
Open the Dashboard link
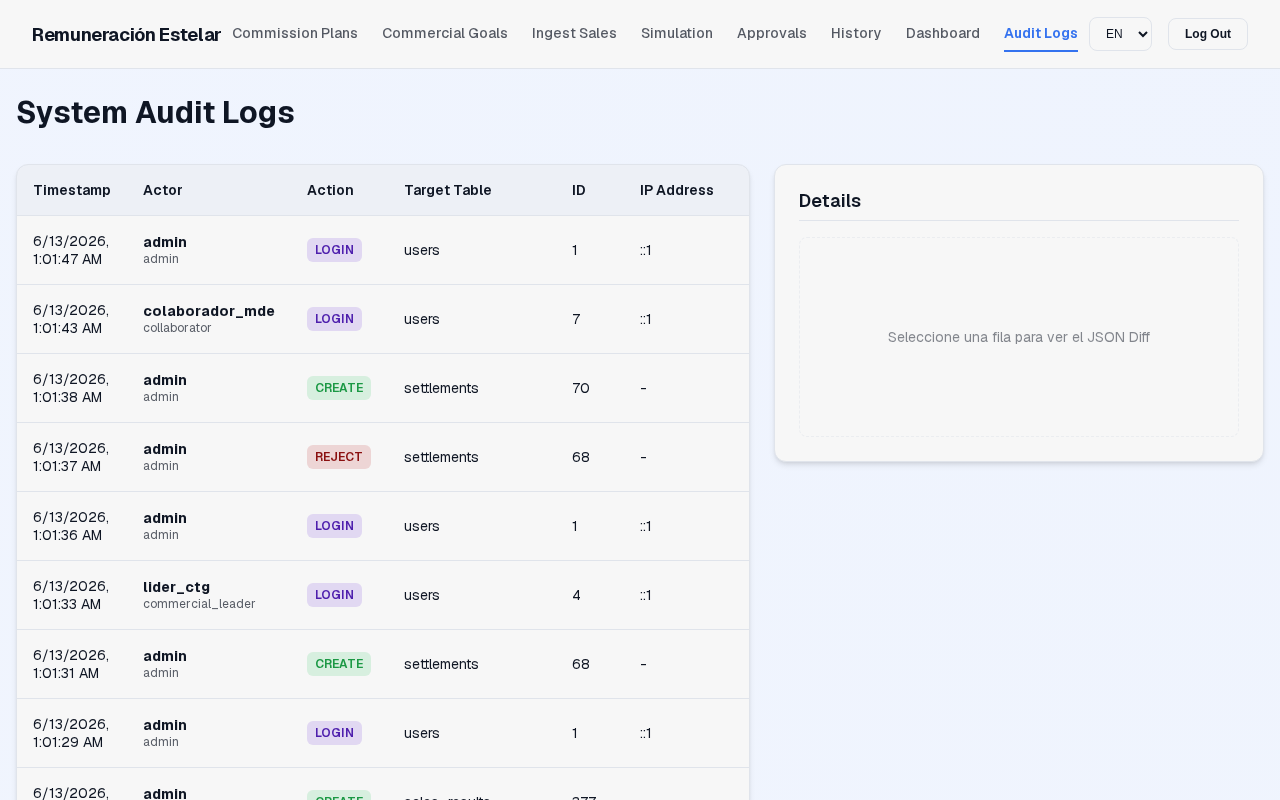943,33
